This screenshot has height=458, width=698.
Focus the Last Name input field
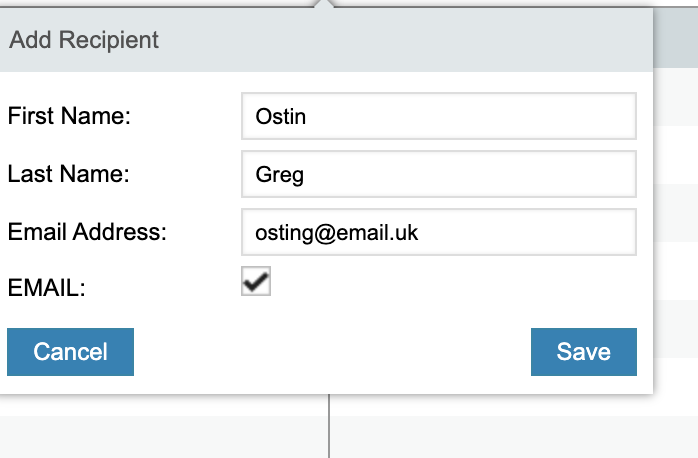point(438,174)
